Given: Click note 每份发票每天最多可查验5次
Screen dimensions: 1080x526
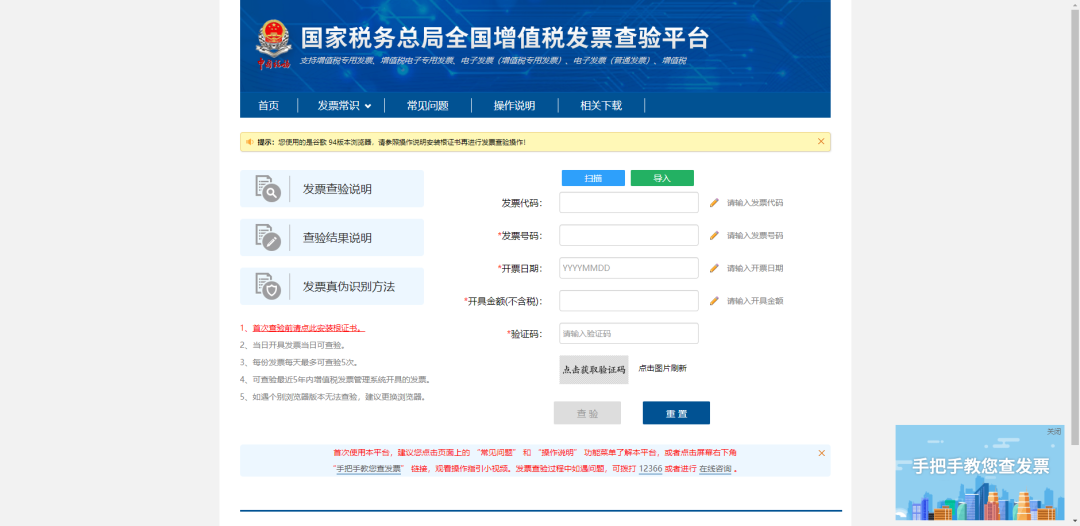Looking at the screenshot, I should point(304,362).
